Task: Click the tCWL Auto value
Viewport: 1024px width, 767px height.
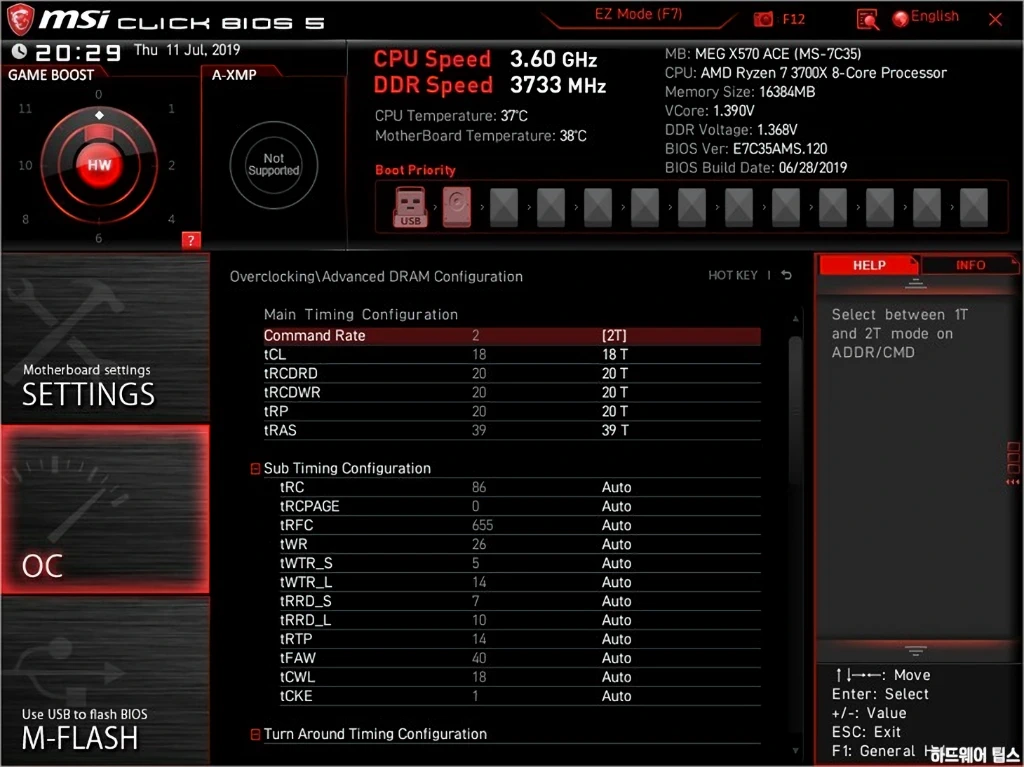Action: click(616, 676)
